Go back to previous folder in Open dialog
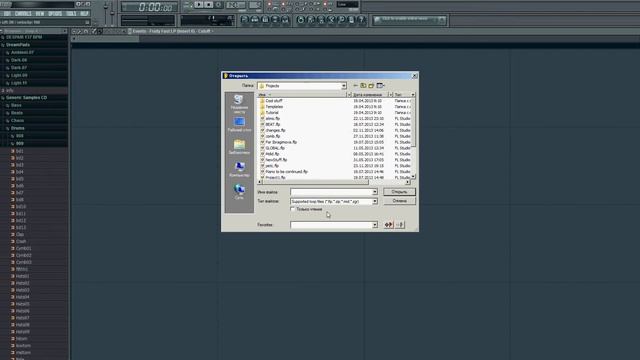640x360 pixels. [x=356, y=86]
